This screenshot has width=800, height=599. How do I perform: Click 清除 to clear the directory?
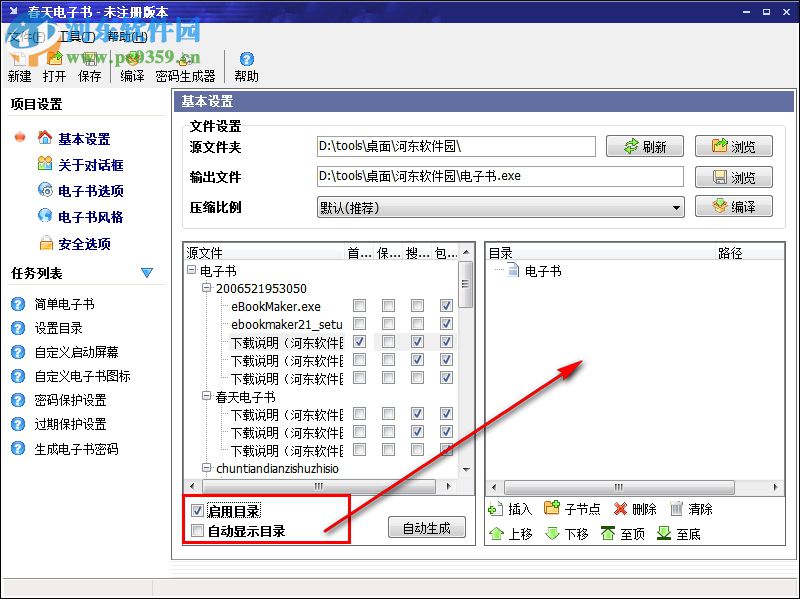click(x=691, y=509)
